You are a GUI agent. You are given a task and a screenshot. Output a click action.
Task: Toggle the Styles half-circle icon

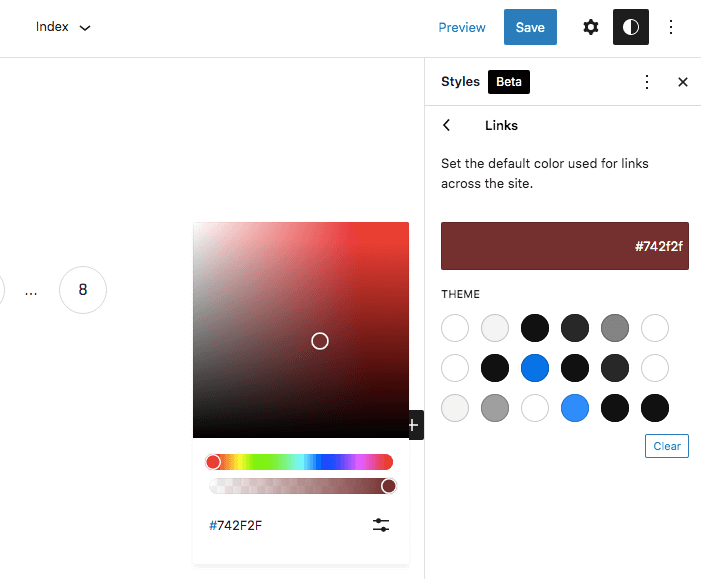point(630,27)
